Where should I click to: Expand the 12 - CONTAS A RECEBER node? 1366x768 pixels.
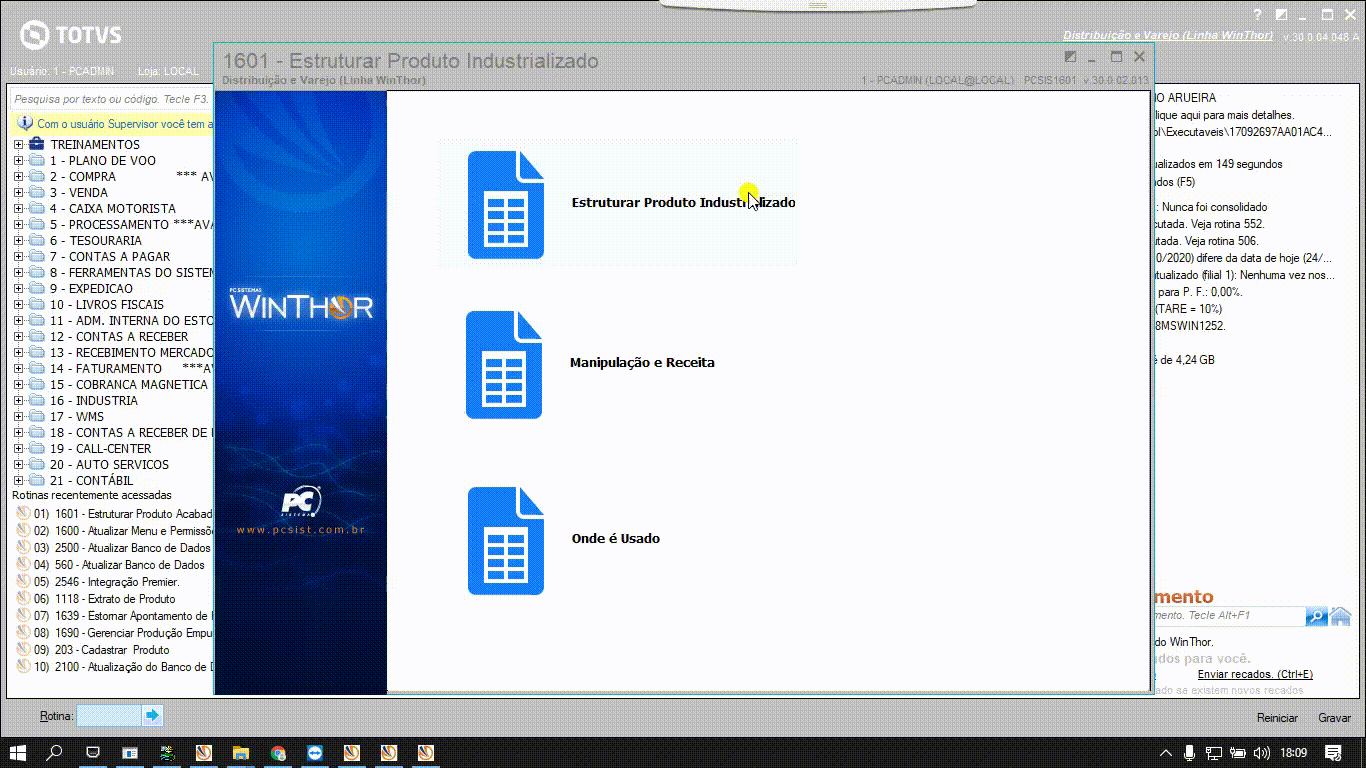pyautogui.click(x=18, y=337)
